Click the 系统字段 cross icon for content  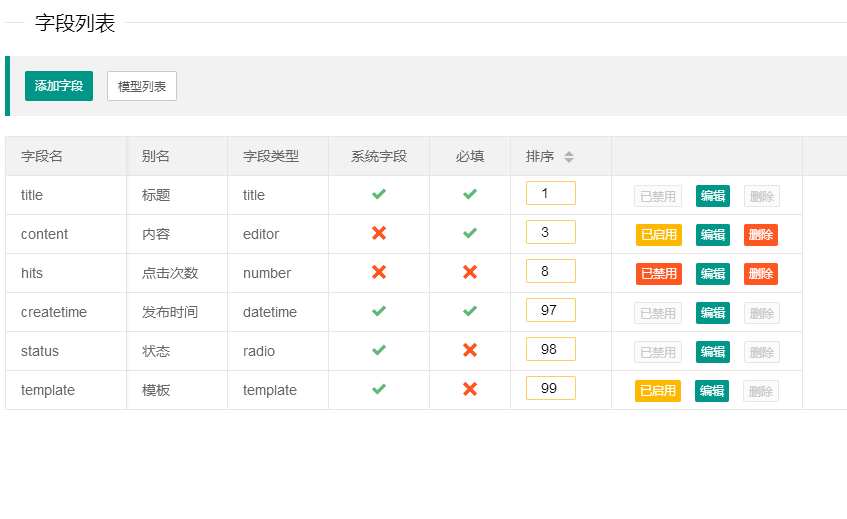pyautogui.click(x=379, y=234)
